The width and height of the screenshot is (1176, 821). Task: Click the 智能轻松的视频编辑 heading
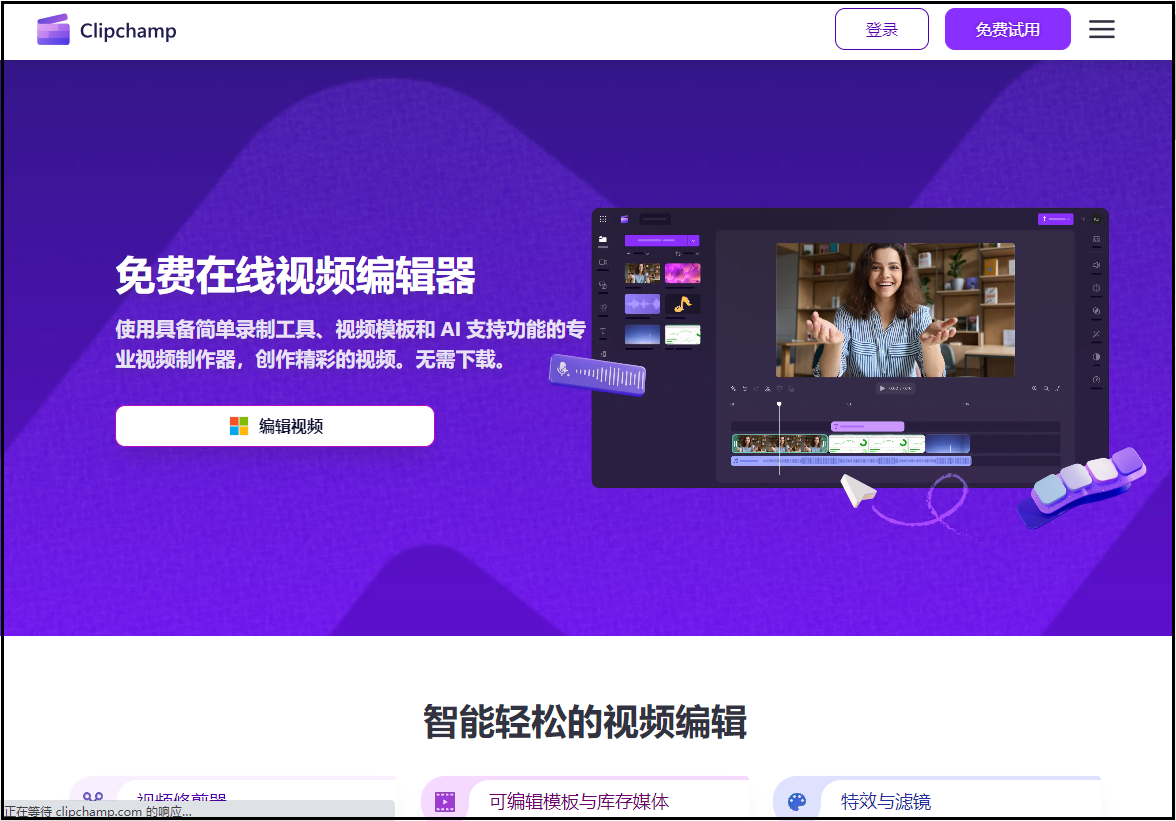point(585,721)
